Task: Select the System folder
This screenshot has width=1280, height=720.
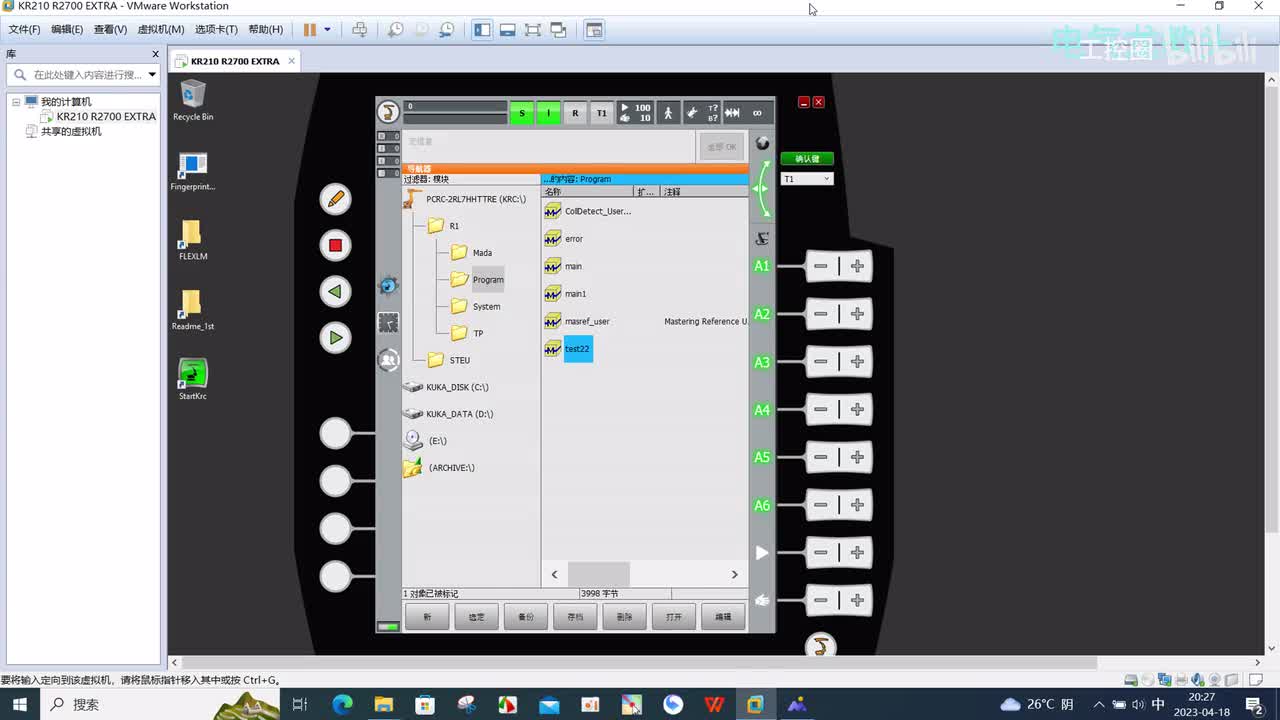Action: tap(476, 307)
